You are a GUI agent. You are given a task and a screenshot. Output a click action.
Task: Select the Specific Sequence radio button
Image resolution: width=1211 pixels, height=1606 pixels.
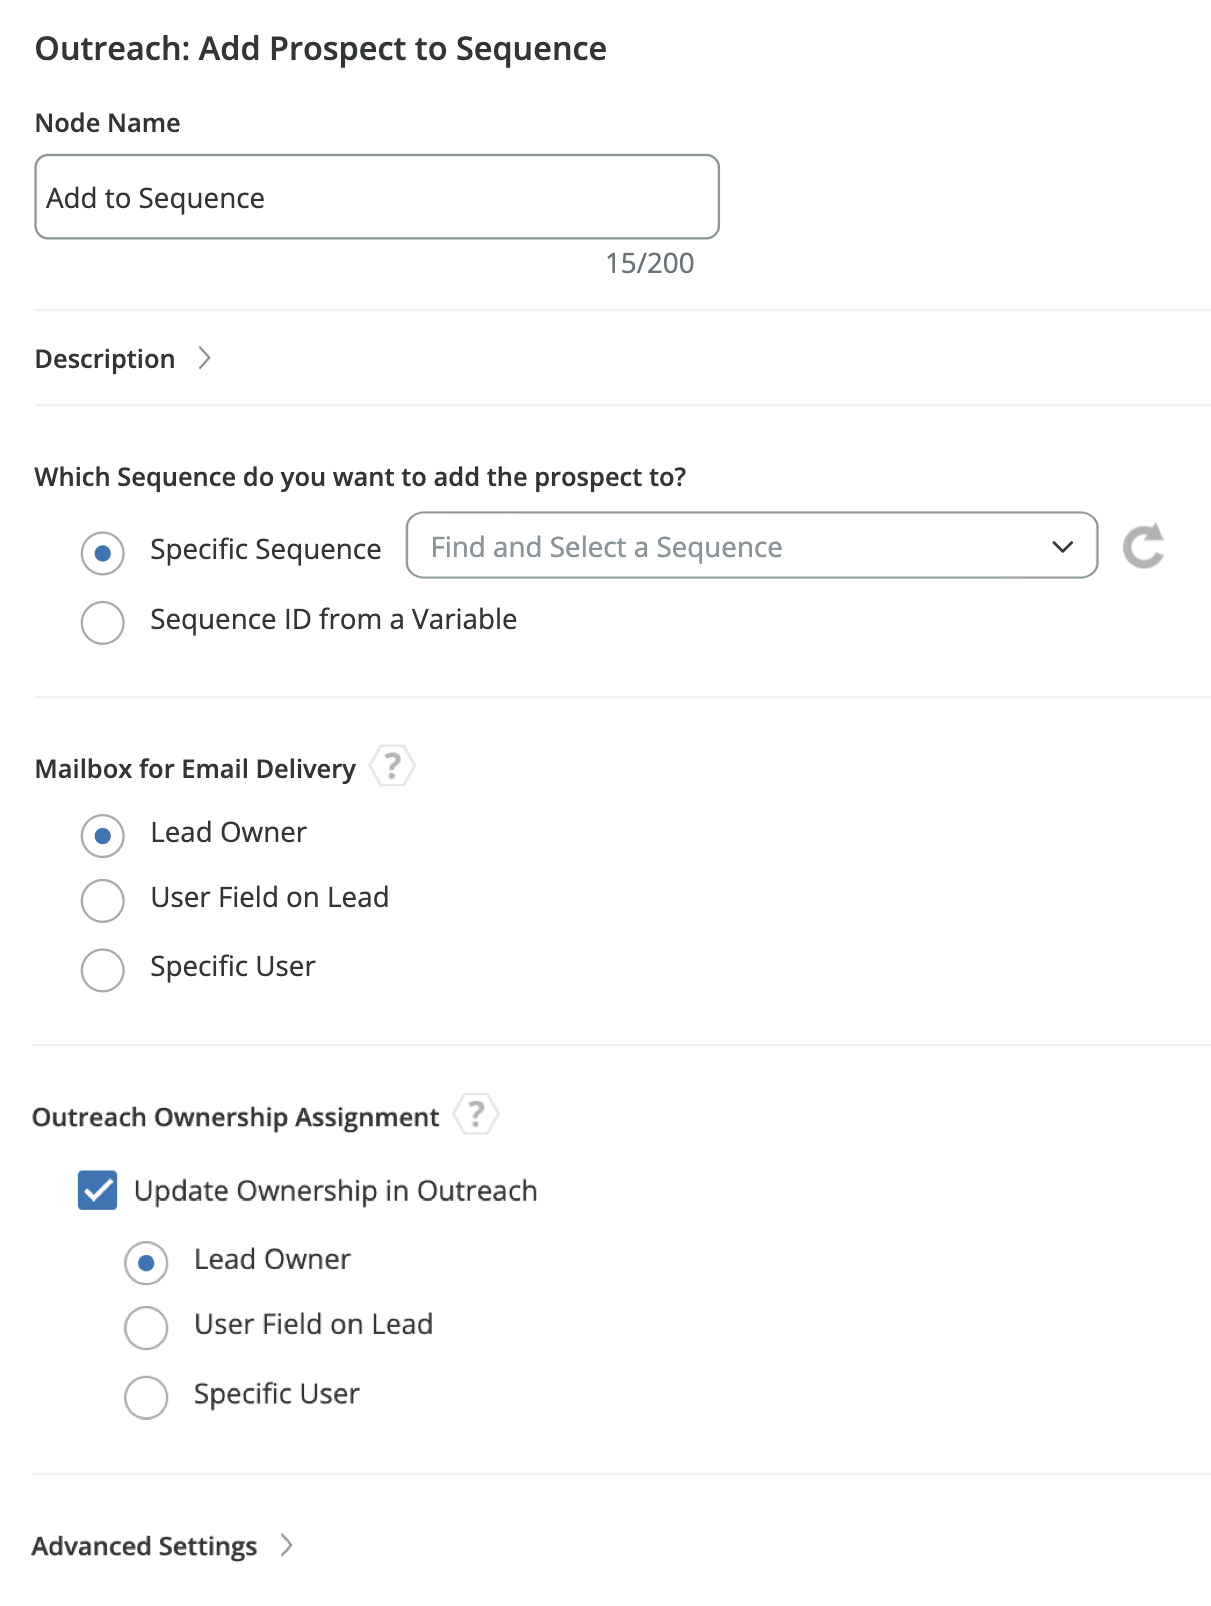[x=103, y=553]
